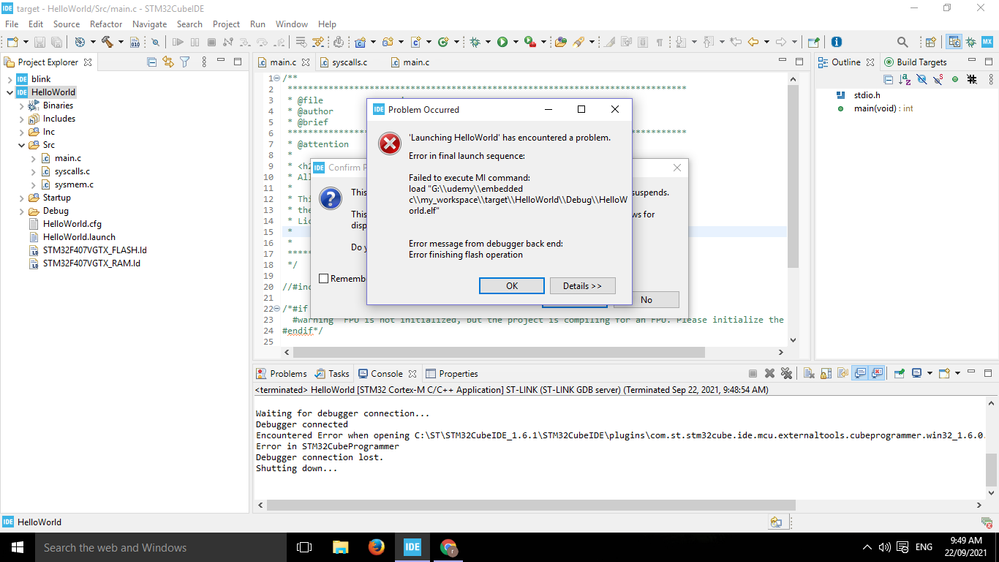999x562 pixels.
Task: Collapse the Src folder
Action: click(22, 145)
